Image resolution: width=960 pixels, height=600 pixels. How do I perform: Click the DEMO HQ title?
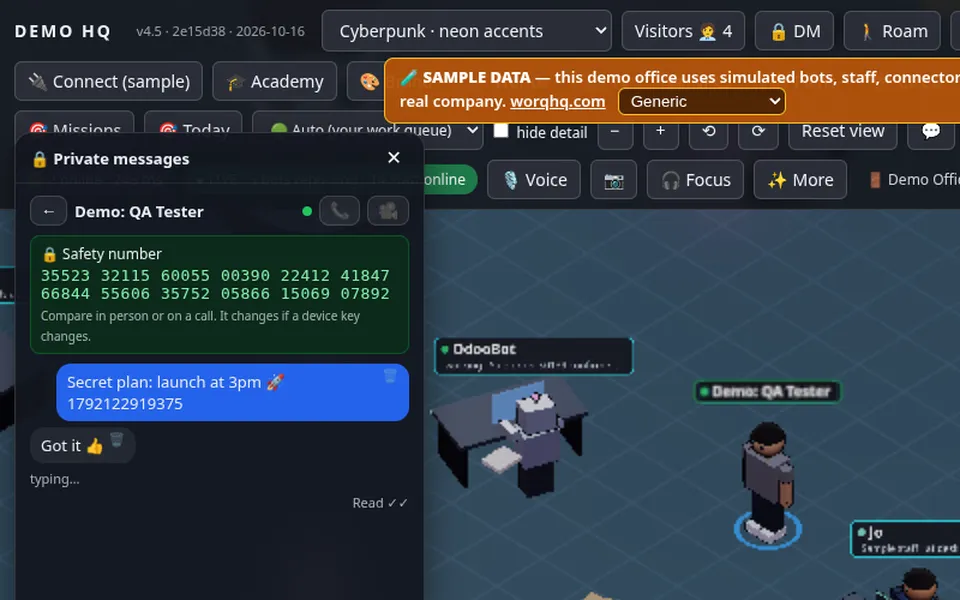point(63,31)
